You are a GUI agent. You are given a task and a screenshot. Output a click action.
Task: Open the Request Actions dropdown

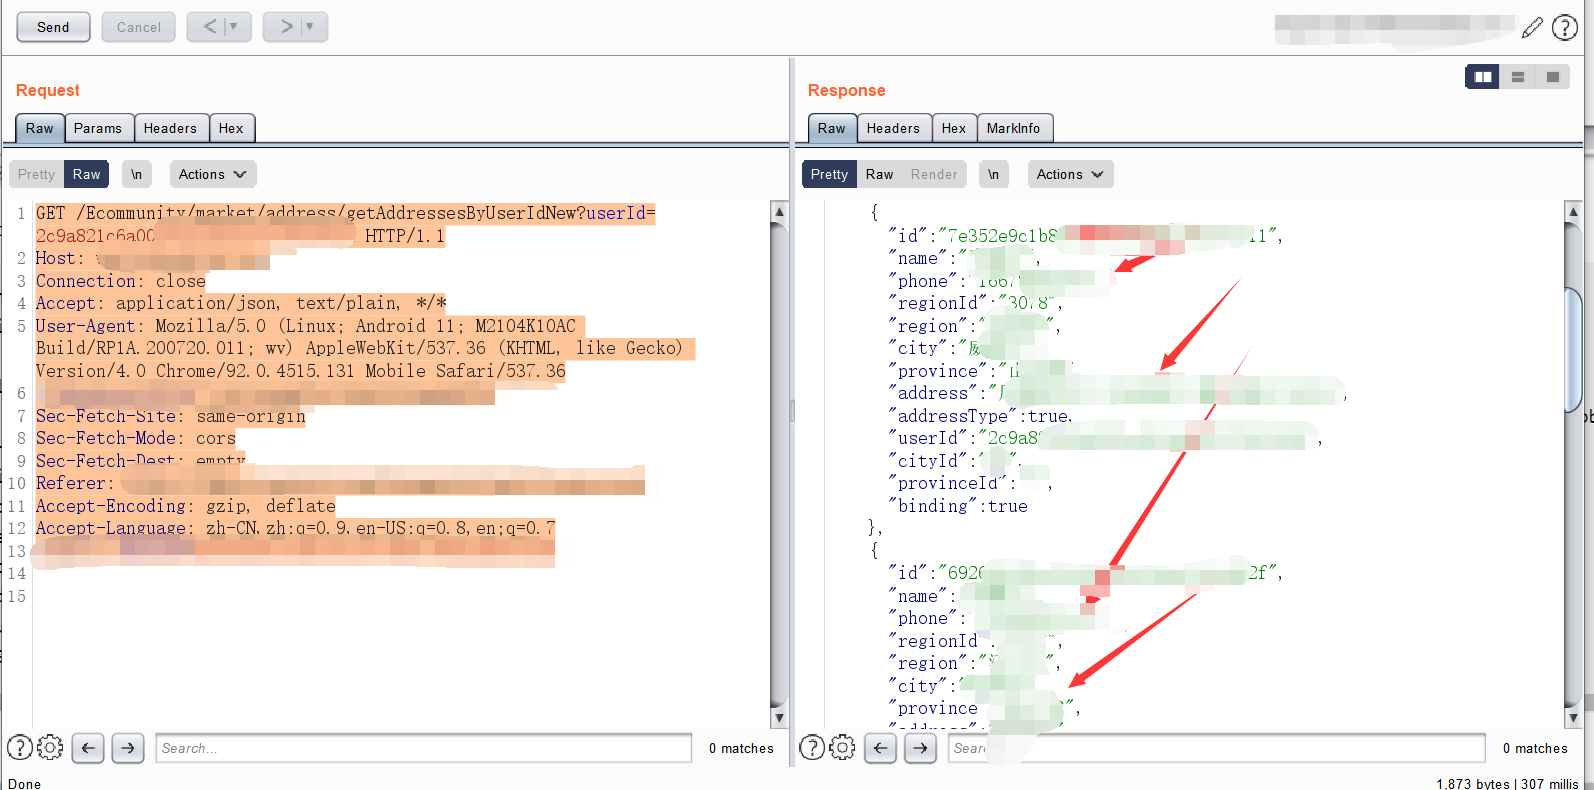pyautogui.click(x=212, y=174)
